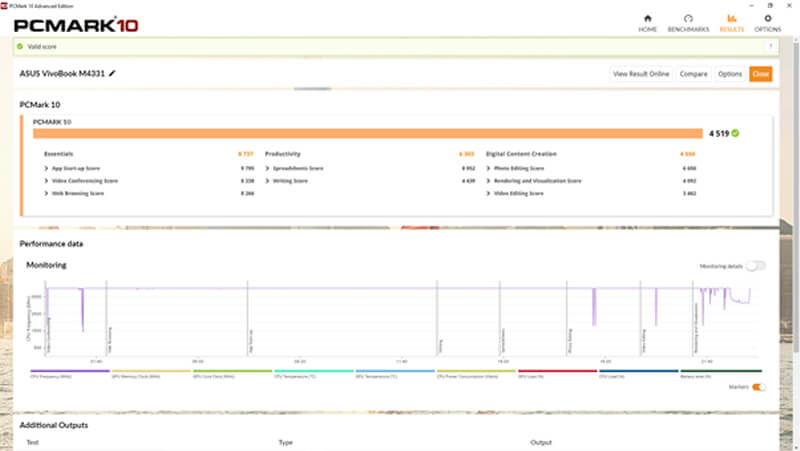Click View Result Online button
The height and width of the screenshot is (451, 800).
pos(641,74)
